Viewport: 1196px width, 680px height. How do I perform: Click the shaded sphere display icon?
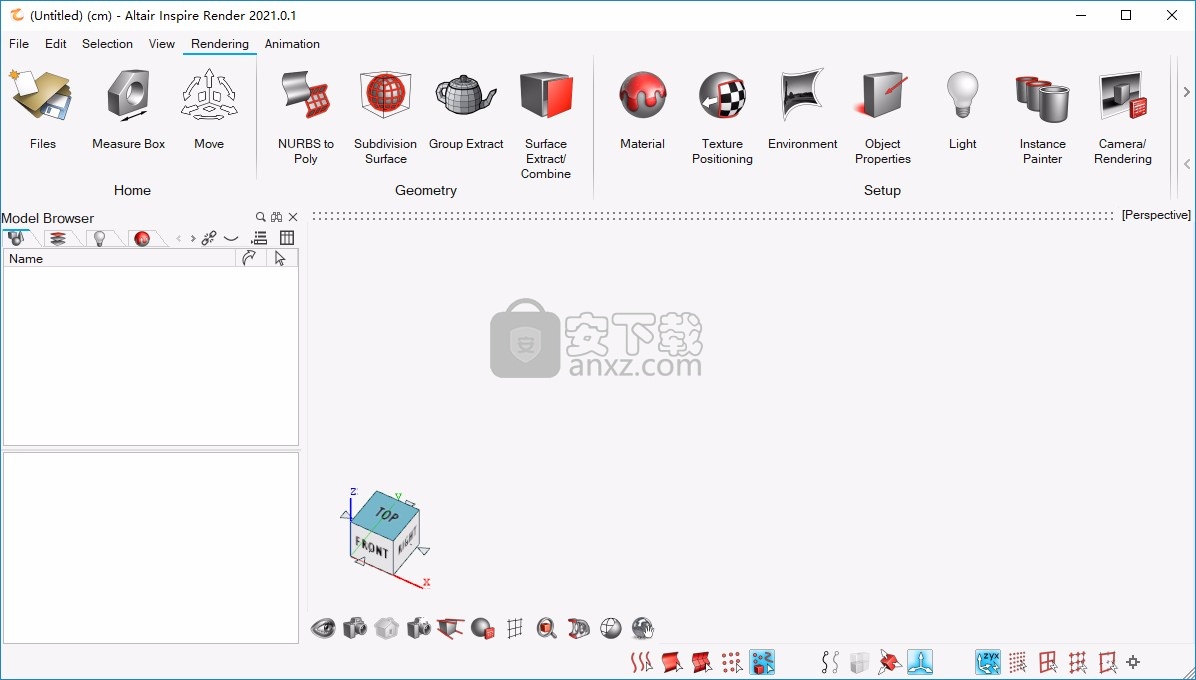[483, 628]
